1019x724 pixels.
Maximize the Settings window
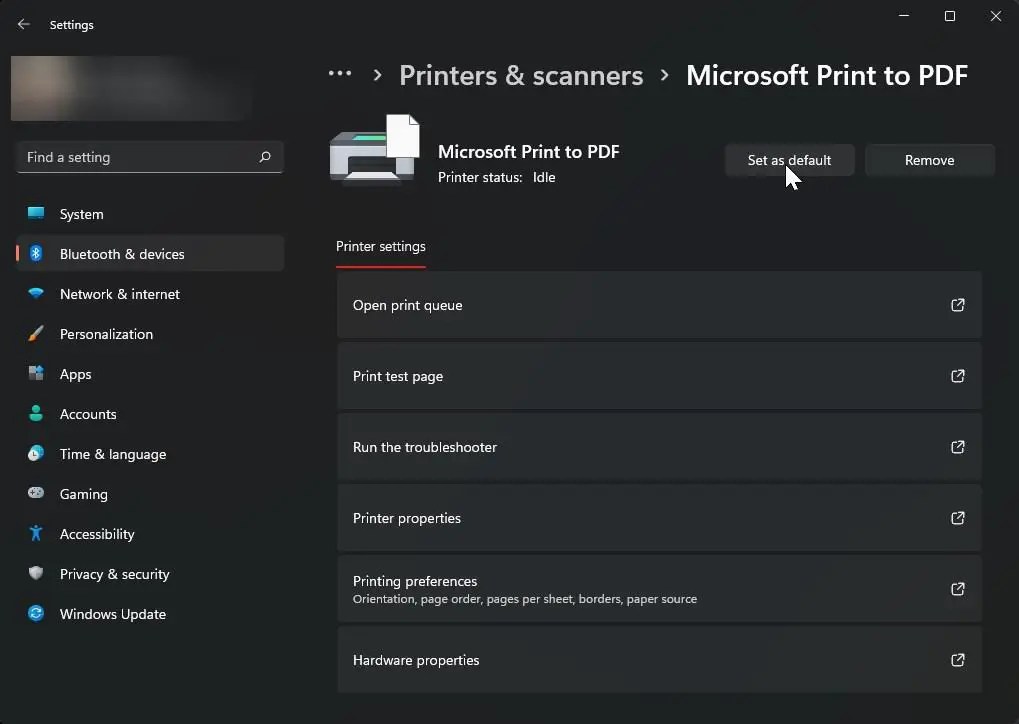coord(949,16)
